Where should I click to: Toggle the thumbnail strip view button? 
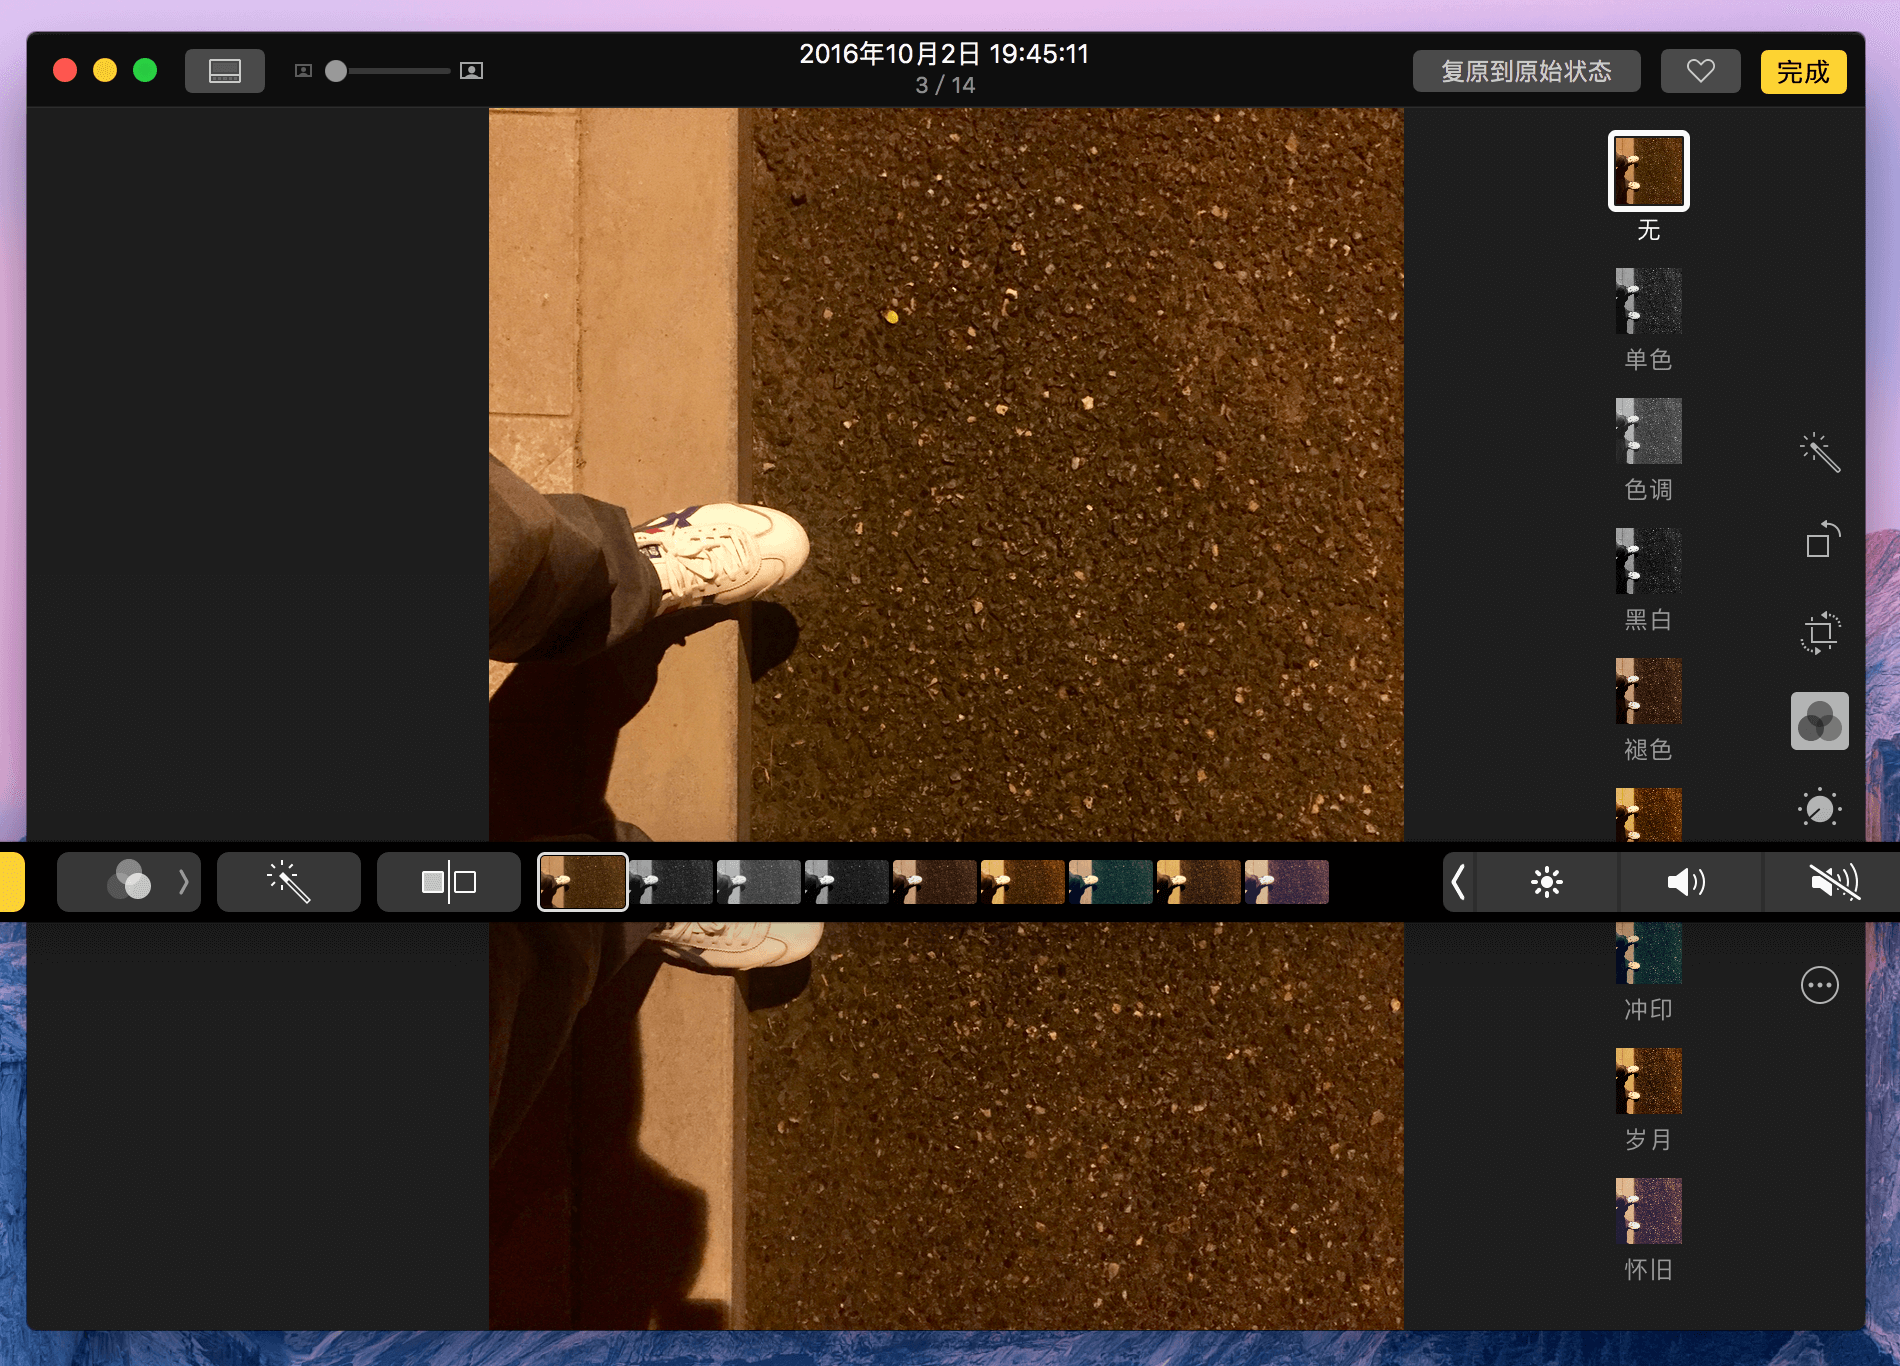click(x=225, y=71)
